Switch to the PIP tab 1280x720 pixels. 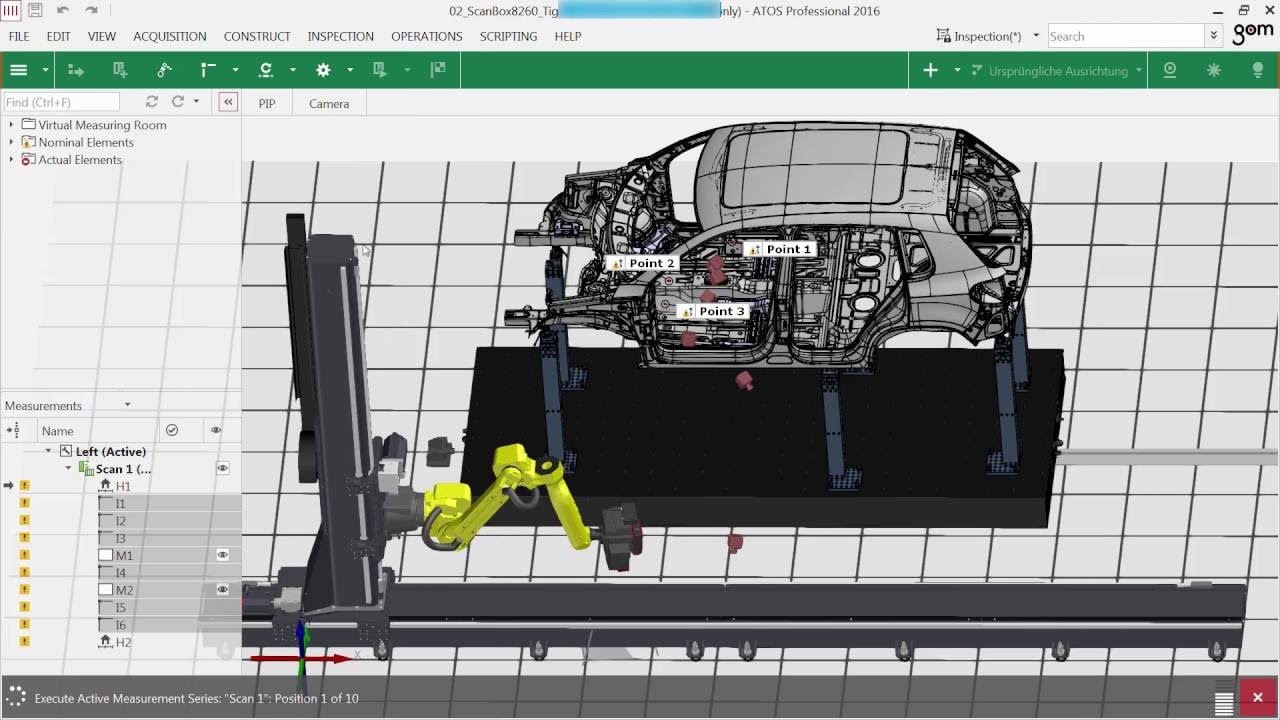[x=267, y=104]
